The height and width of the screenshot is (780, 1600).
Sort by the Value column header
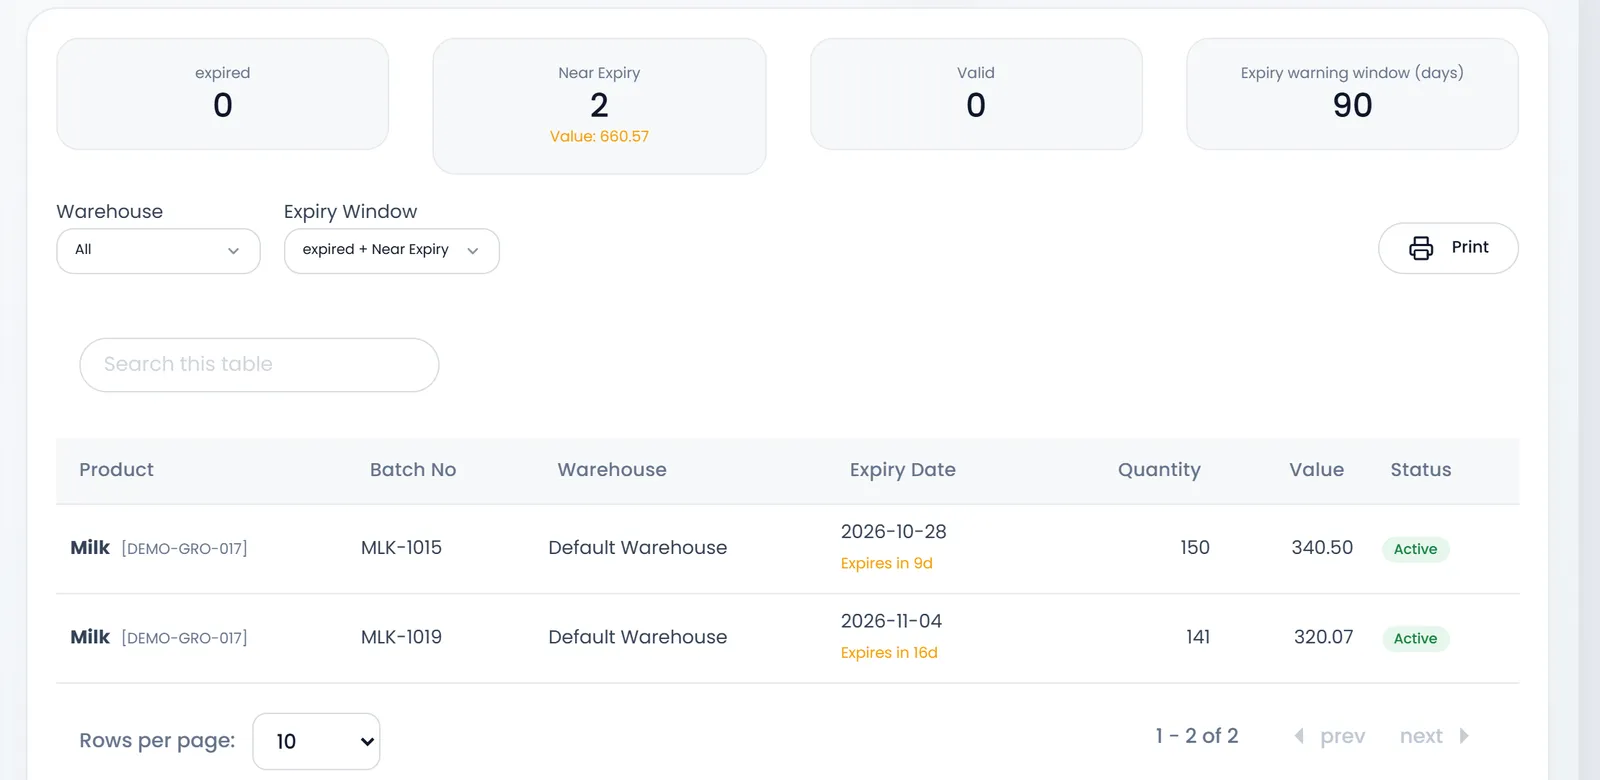click(x=1316, y=470)
